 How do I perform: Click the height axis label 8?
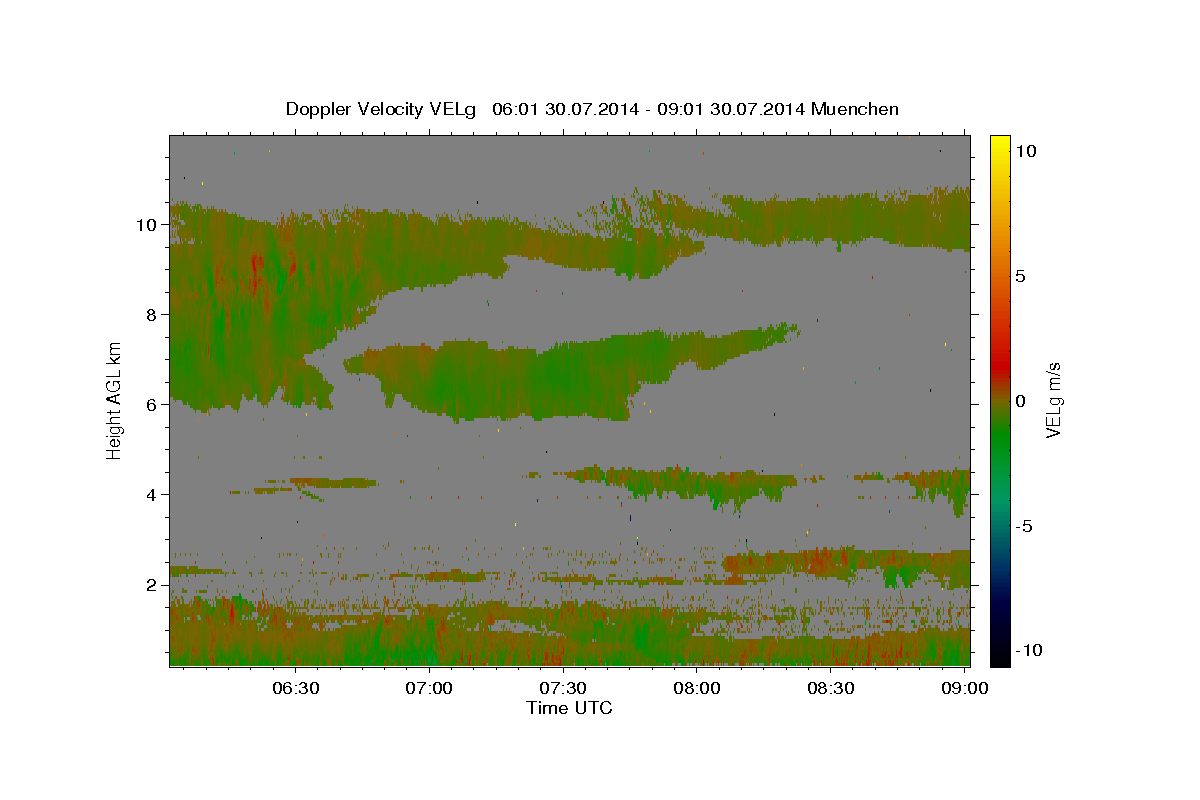[151, 315]
